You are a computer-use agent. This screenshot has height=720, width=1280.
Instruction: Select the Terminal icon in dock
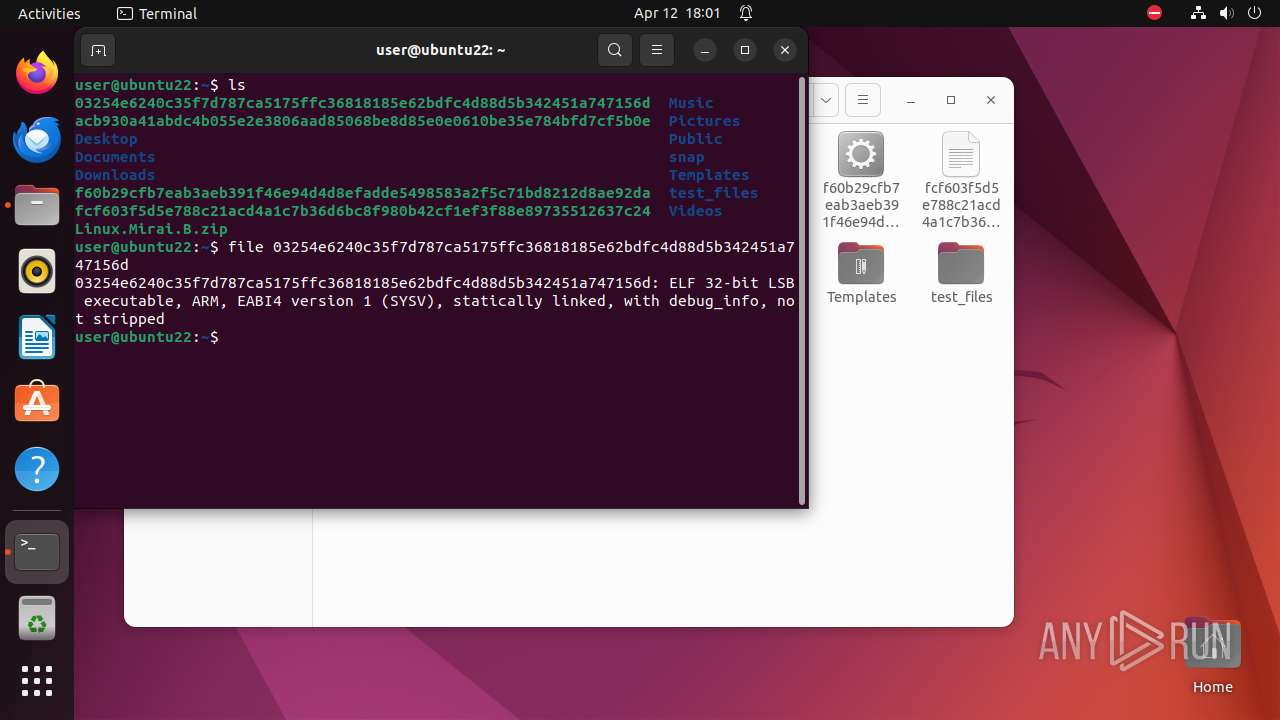point(37,552)
